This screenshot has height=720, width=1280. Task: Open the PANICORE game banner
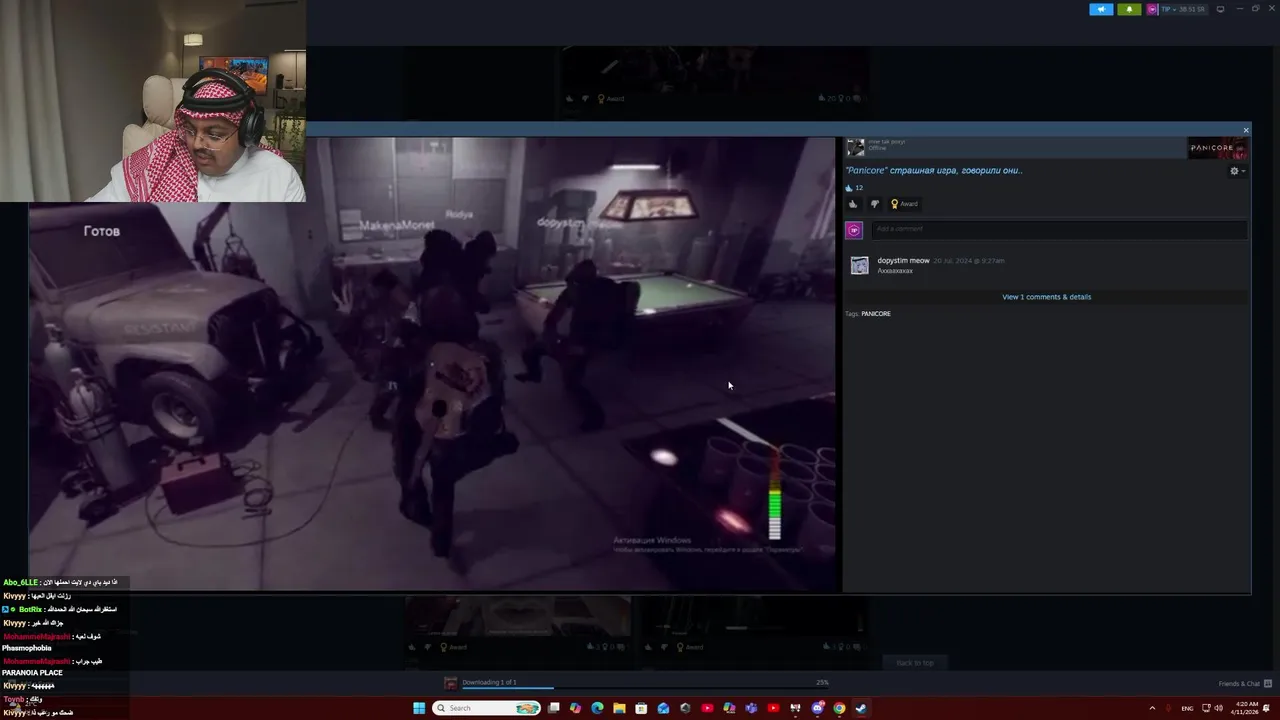[1218, 148]
